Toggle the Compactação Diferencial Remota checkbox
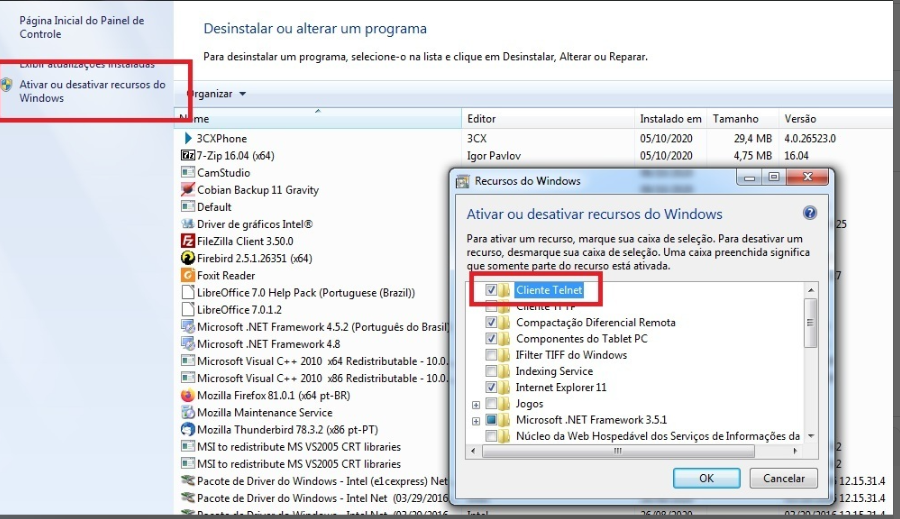Viewport: 900px width, 519px height. click(x=491, y=322)
